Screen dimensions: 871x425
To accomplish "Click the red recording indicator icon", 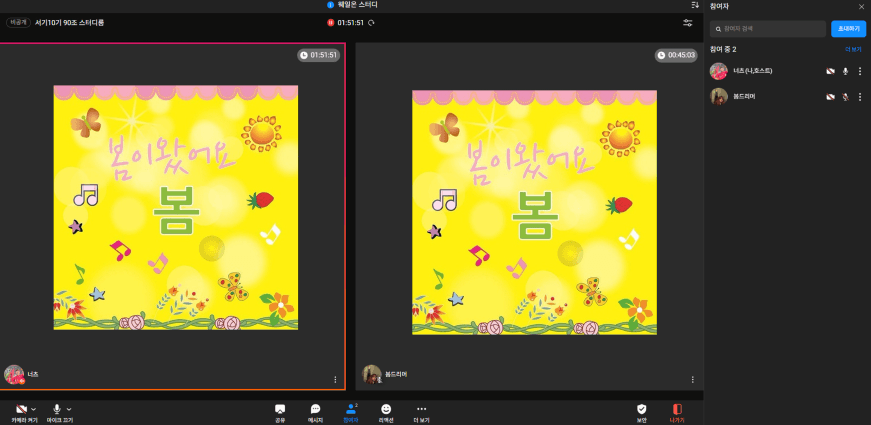I will pyautogui.click(x=331, y=23).
